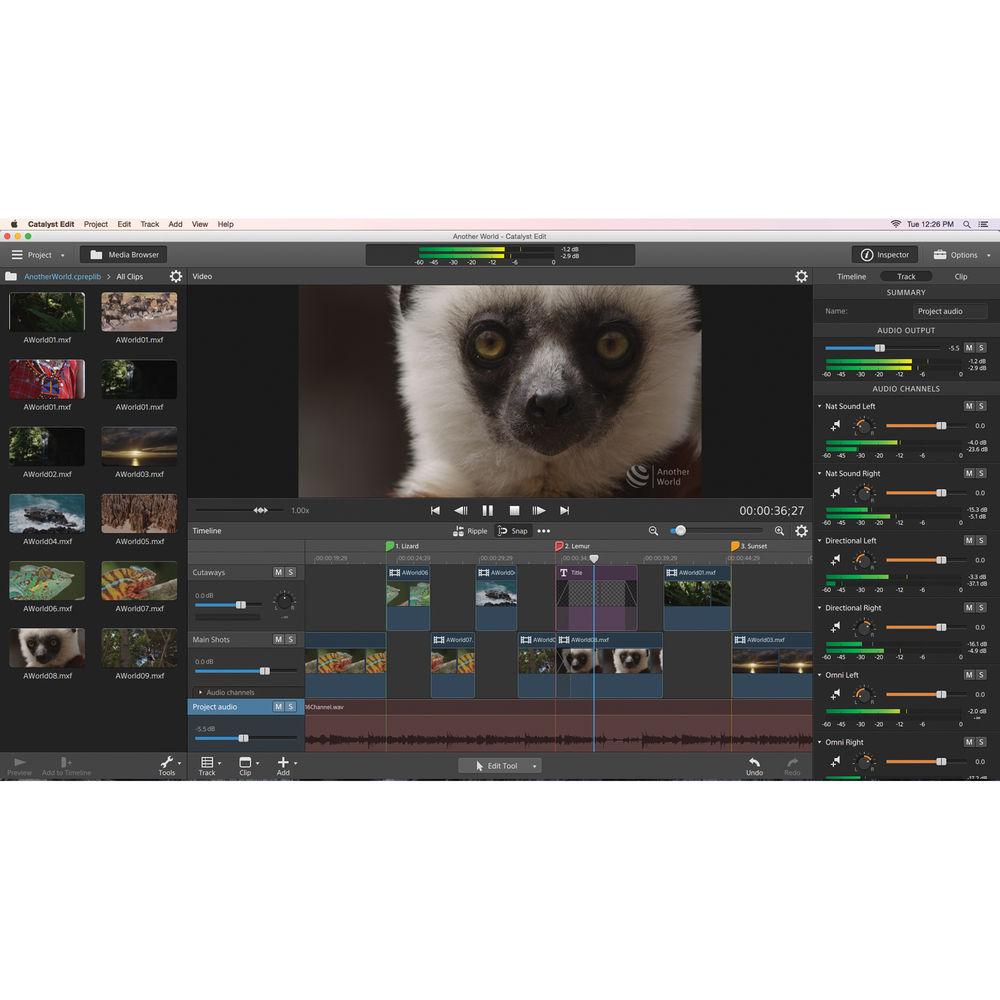
Task: Click the Undo icon
Action: (755, 765)
